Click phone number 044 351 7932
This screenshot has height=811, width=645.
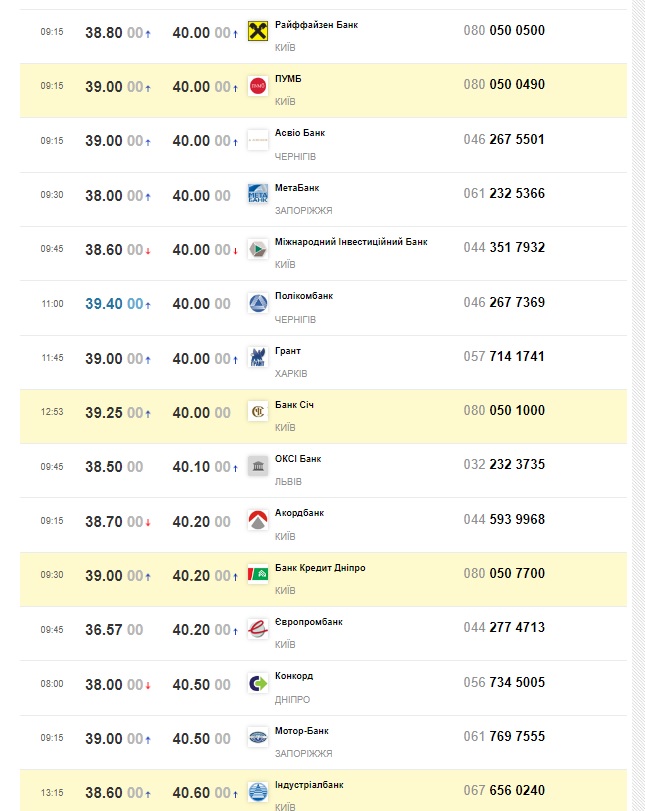[504, 248]
